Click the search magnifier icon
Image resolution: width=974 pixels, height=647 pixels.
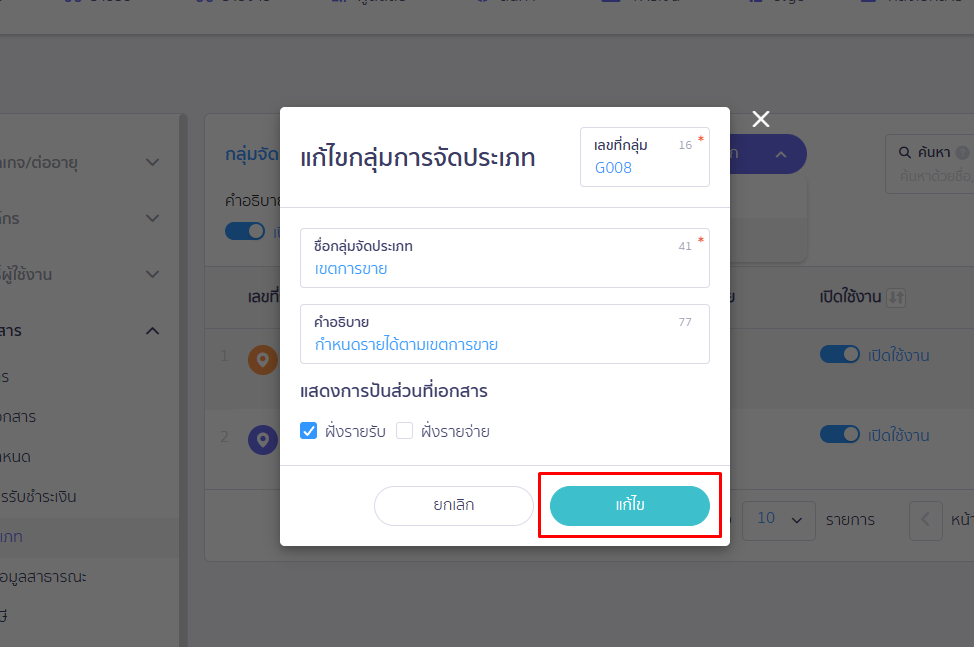click(x=904, y=153)
